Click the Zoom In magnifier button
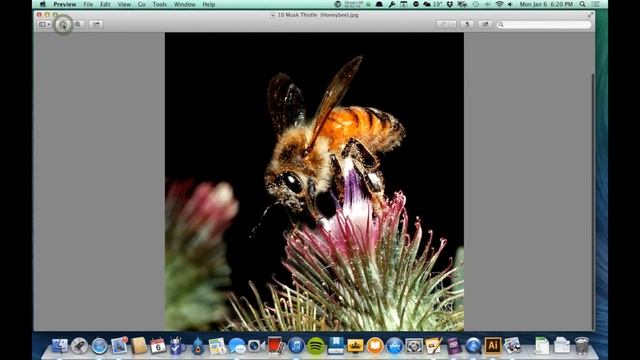The width and height of the screenshot is (640, 360). point(78,24)
